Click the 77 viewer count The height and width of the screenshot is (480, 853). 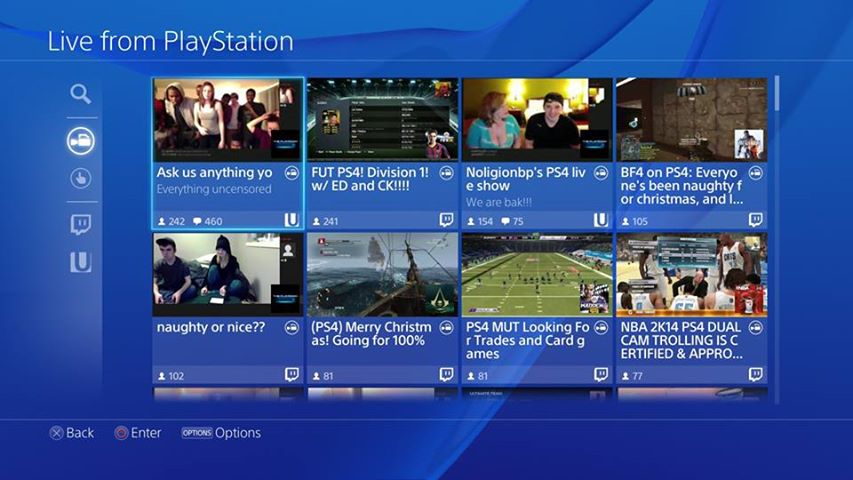638,376
